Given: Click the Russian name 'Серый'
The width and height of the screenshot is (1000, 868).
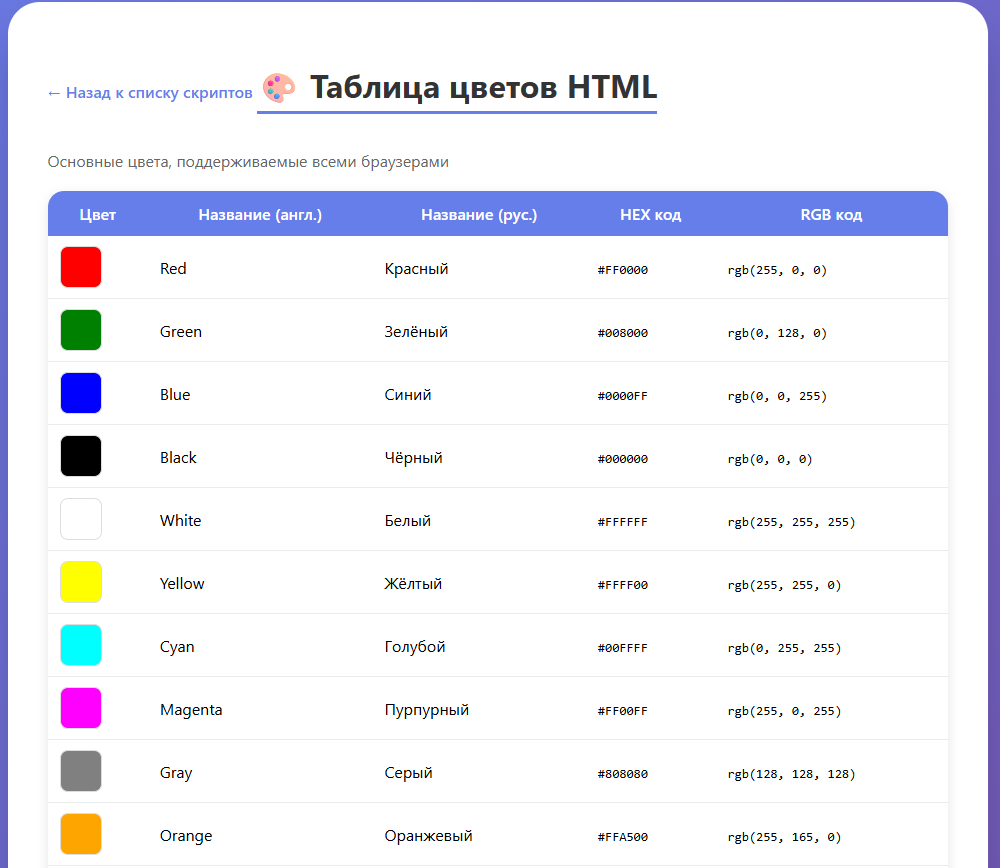Looking at the screenshot, I should 408,773.
